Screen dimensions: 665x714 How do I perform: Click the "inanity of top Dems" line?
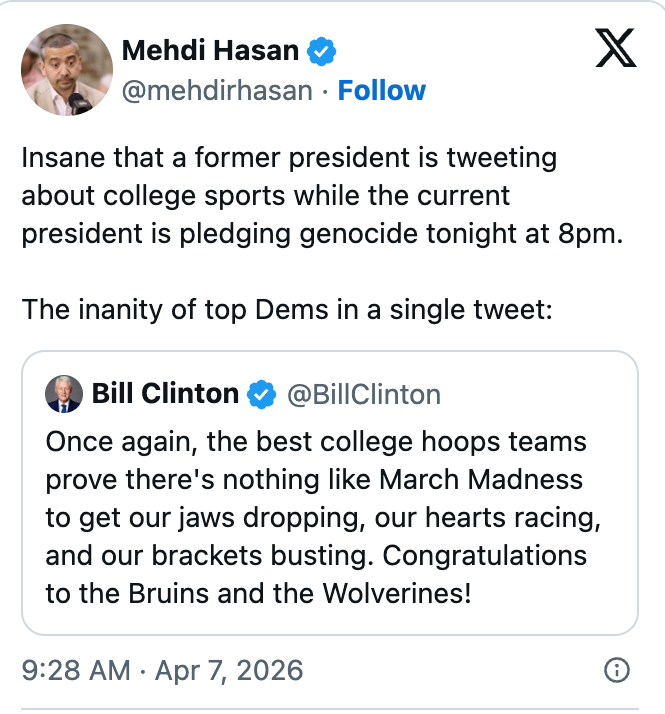(286, 310)
